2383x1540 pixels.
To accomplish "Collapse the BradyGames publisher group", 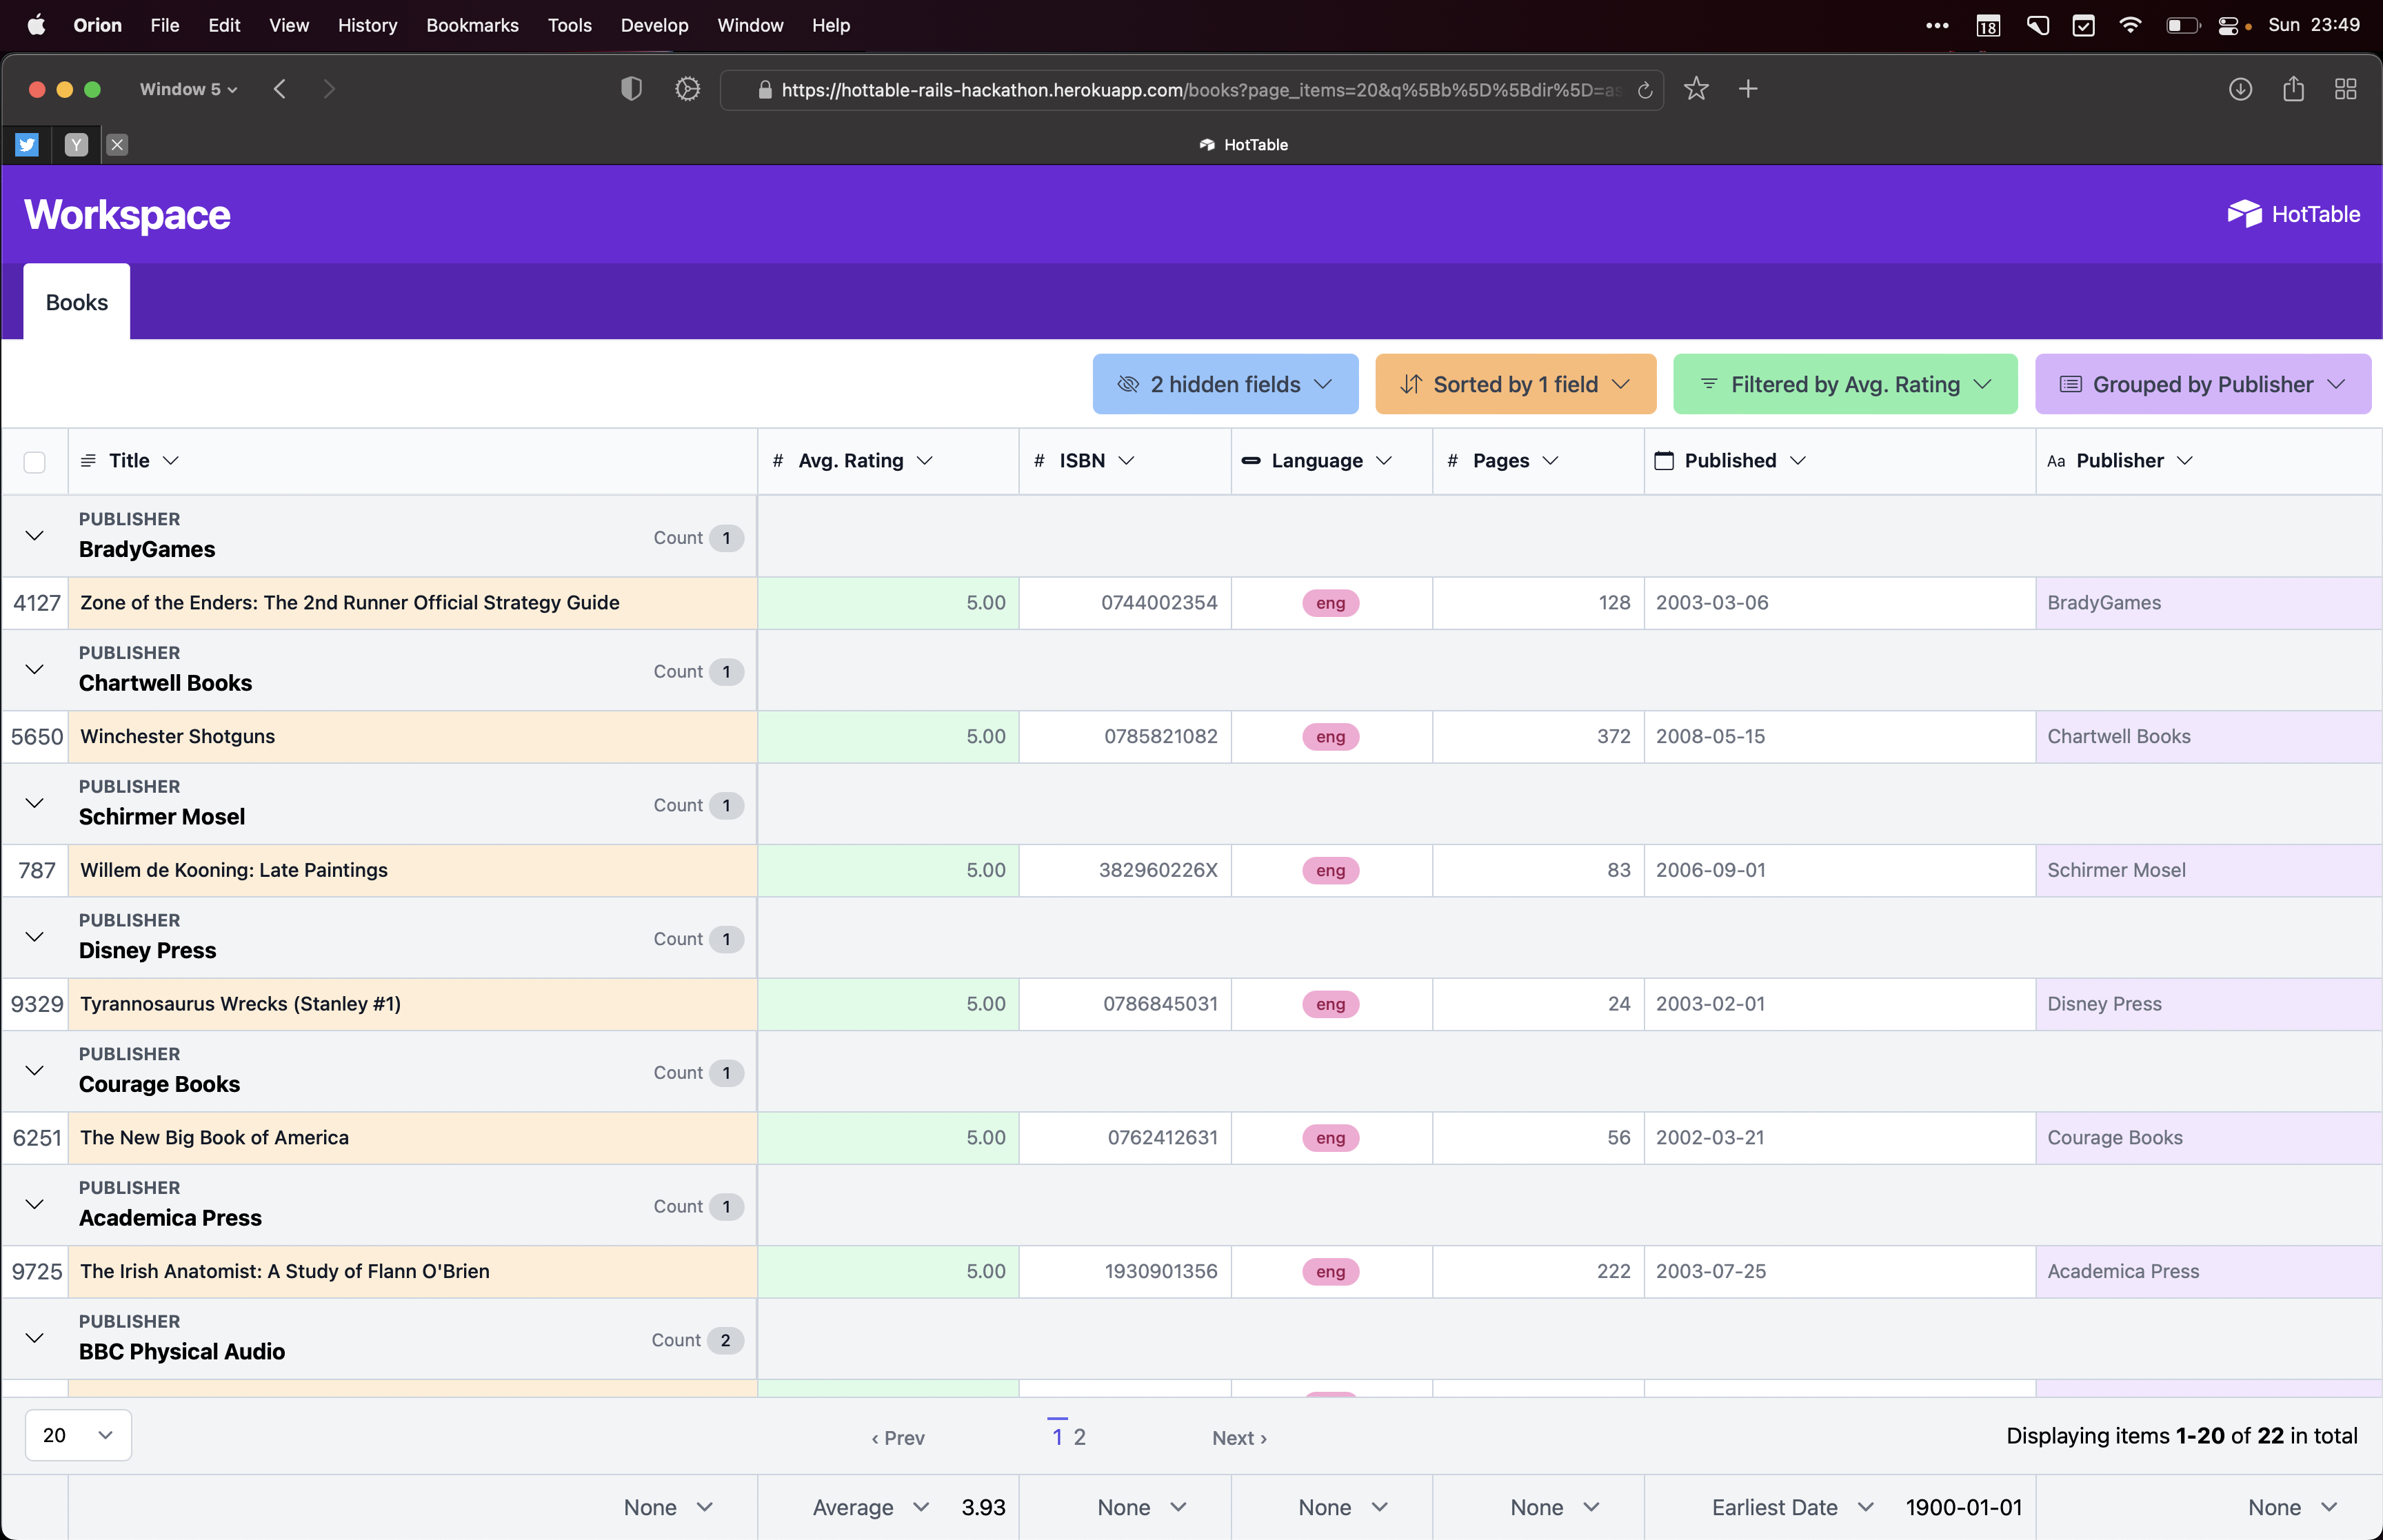I will pyautogui.click(x=34, y=535).
